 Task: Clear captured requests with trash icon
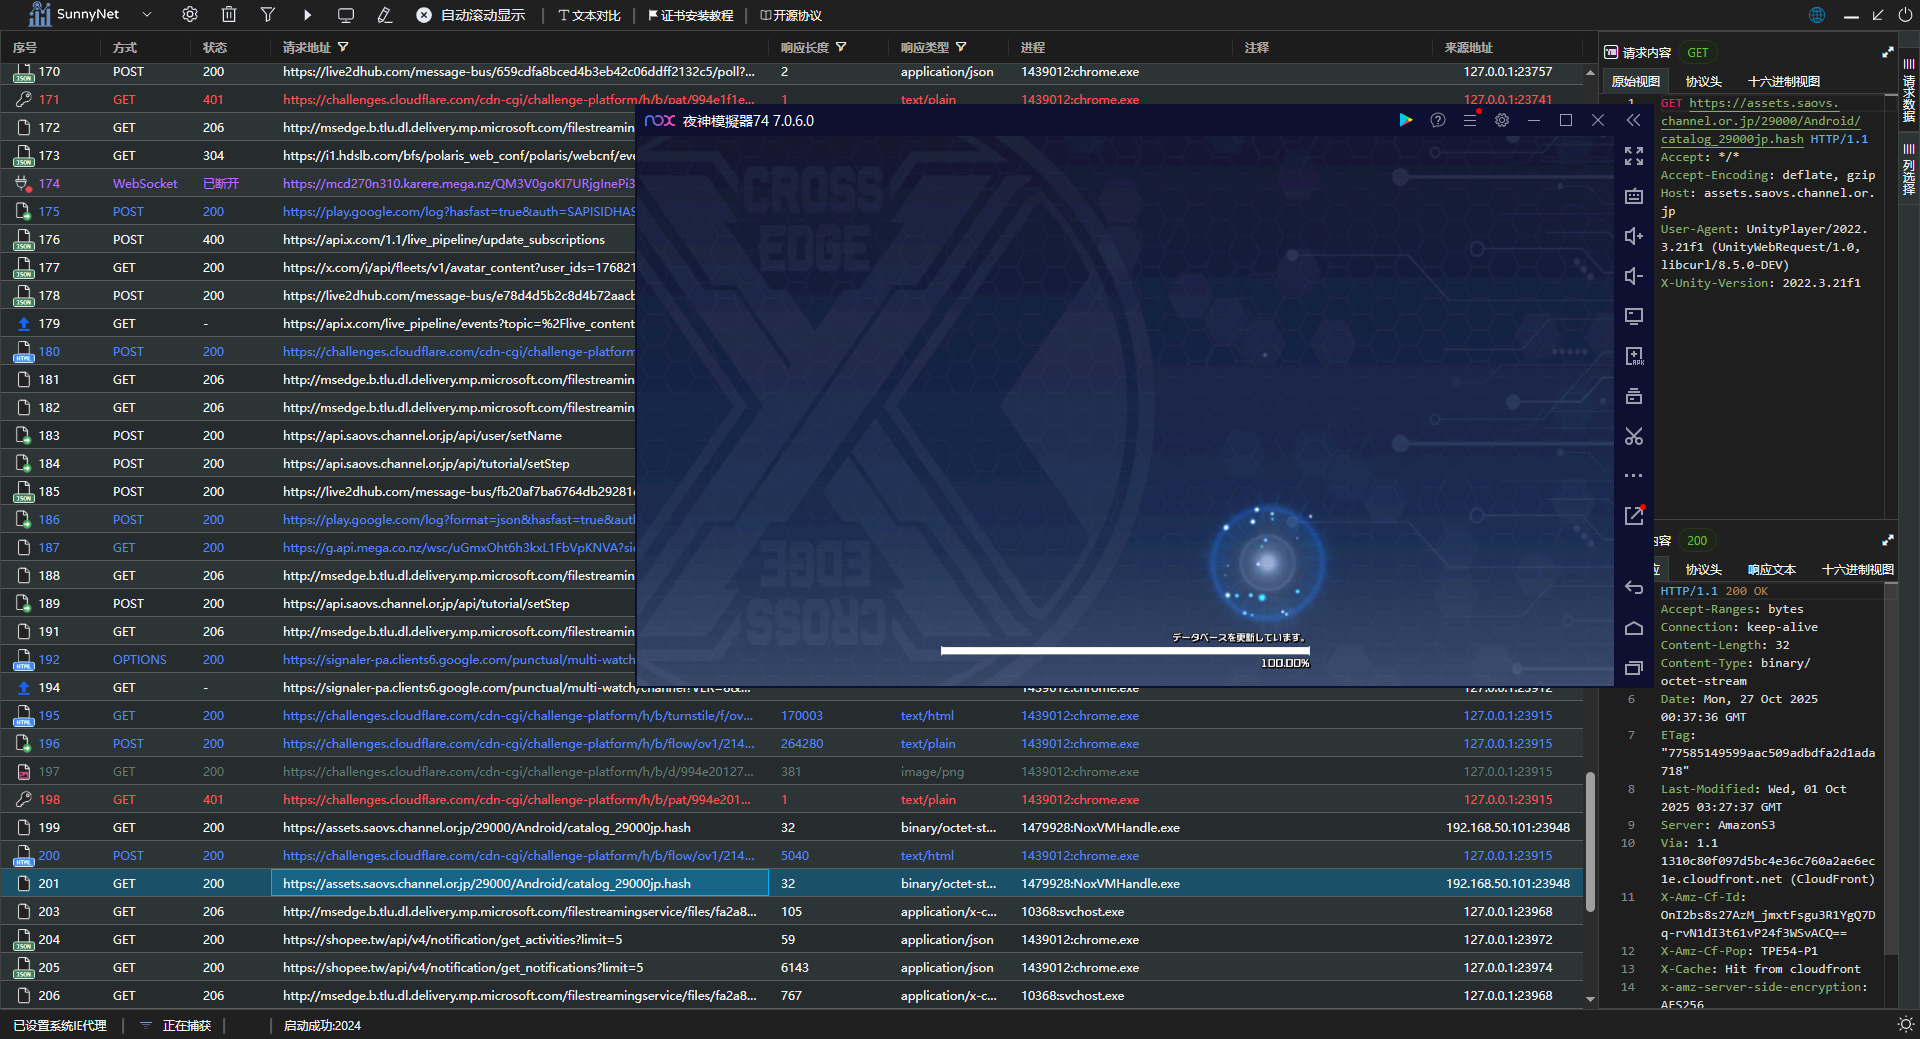229,15
